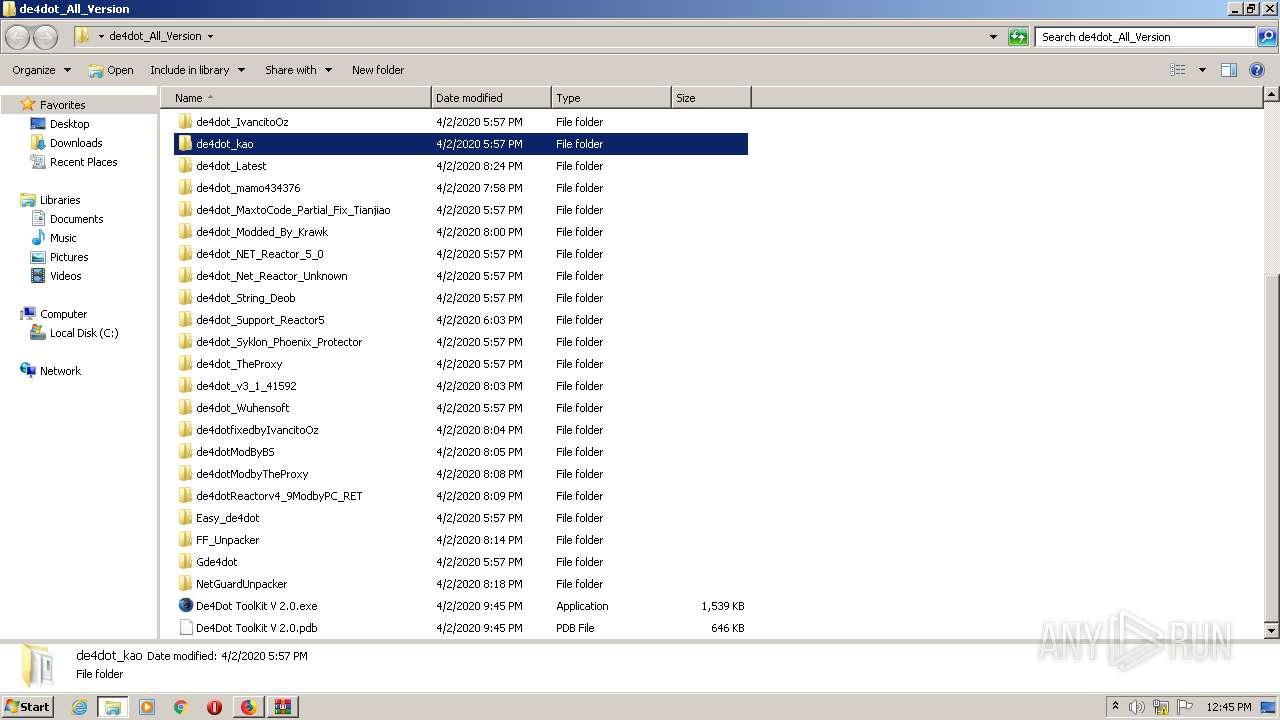
Task: Open Recent Places in navigation pane
Action: pos(83,162)
